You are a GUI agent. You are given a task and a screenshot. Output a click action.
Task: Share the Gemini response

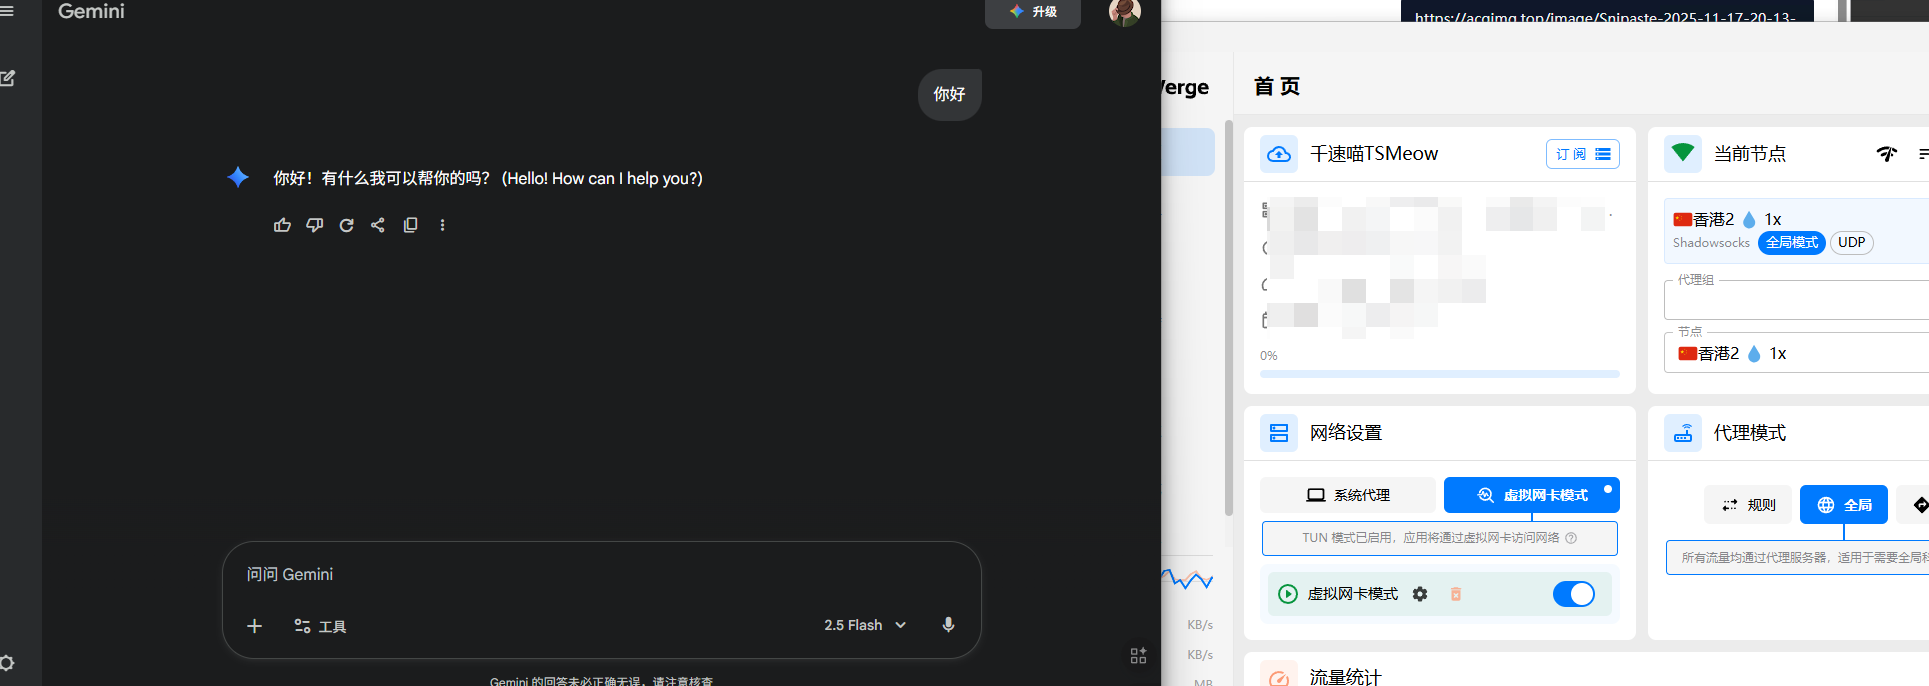pyautogui.click(x=378, y=225)
